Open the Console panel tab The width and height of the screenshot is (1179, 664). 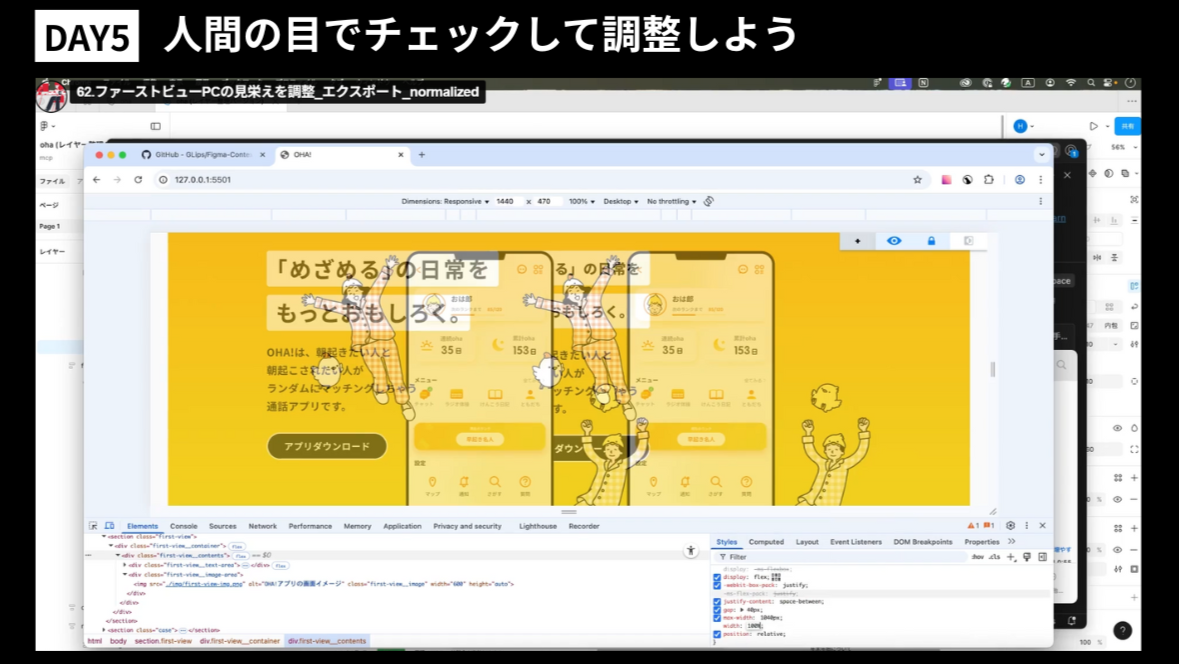185,525
